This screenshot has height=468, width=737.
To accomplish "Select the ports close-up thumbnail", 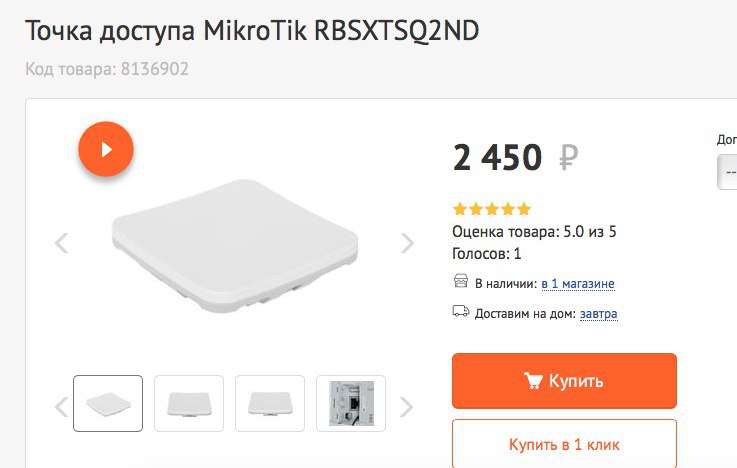I will pyautogui.click(x=351, y=403).
